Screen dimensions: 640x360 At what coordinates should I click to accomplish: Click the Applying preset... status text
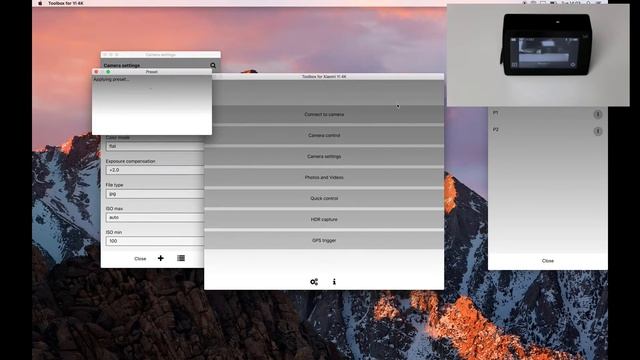coord(111,79)
